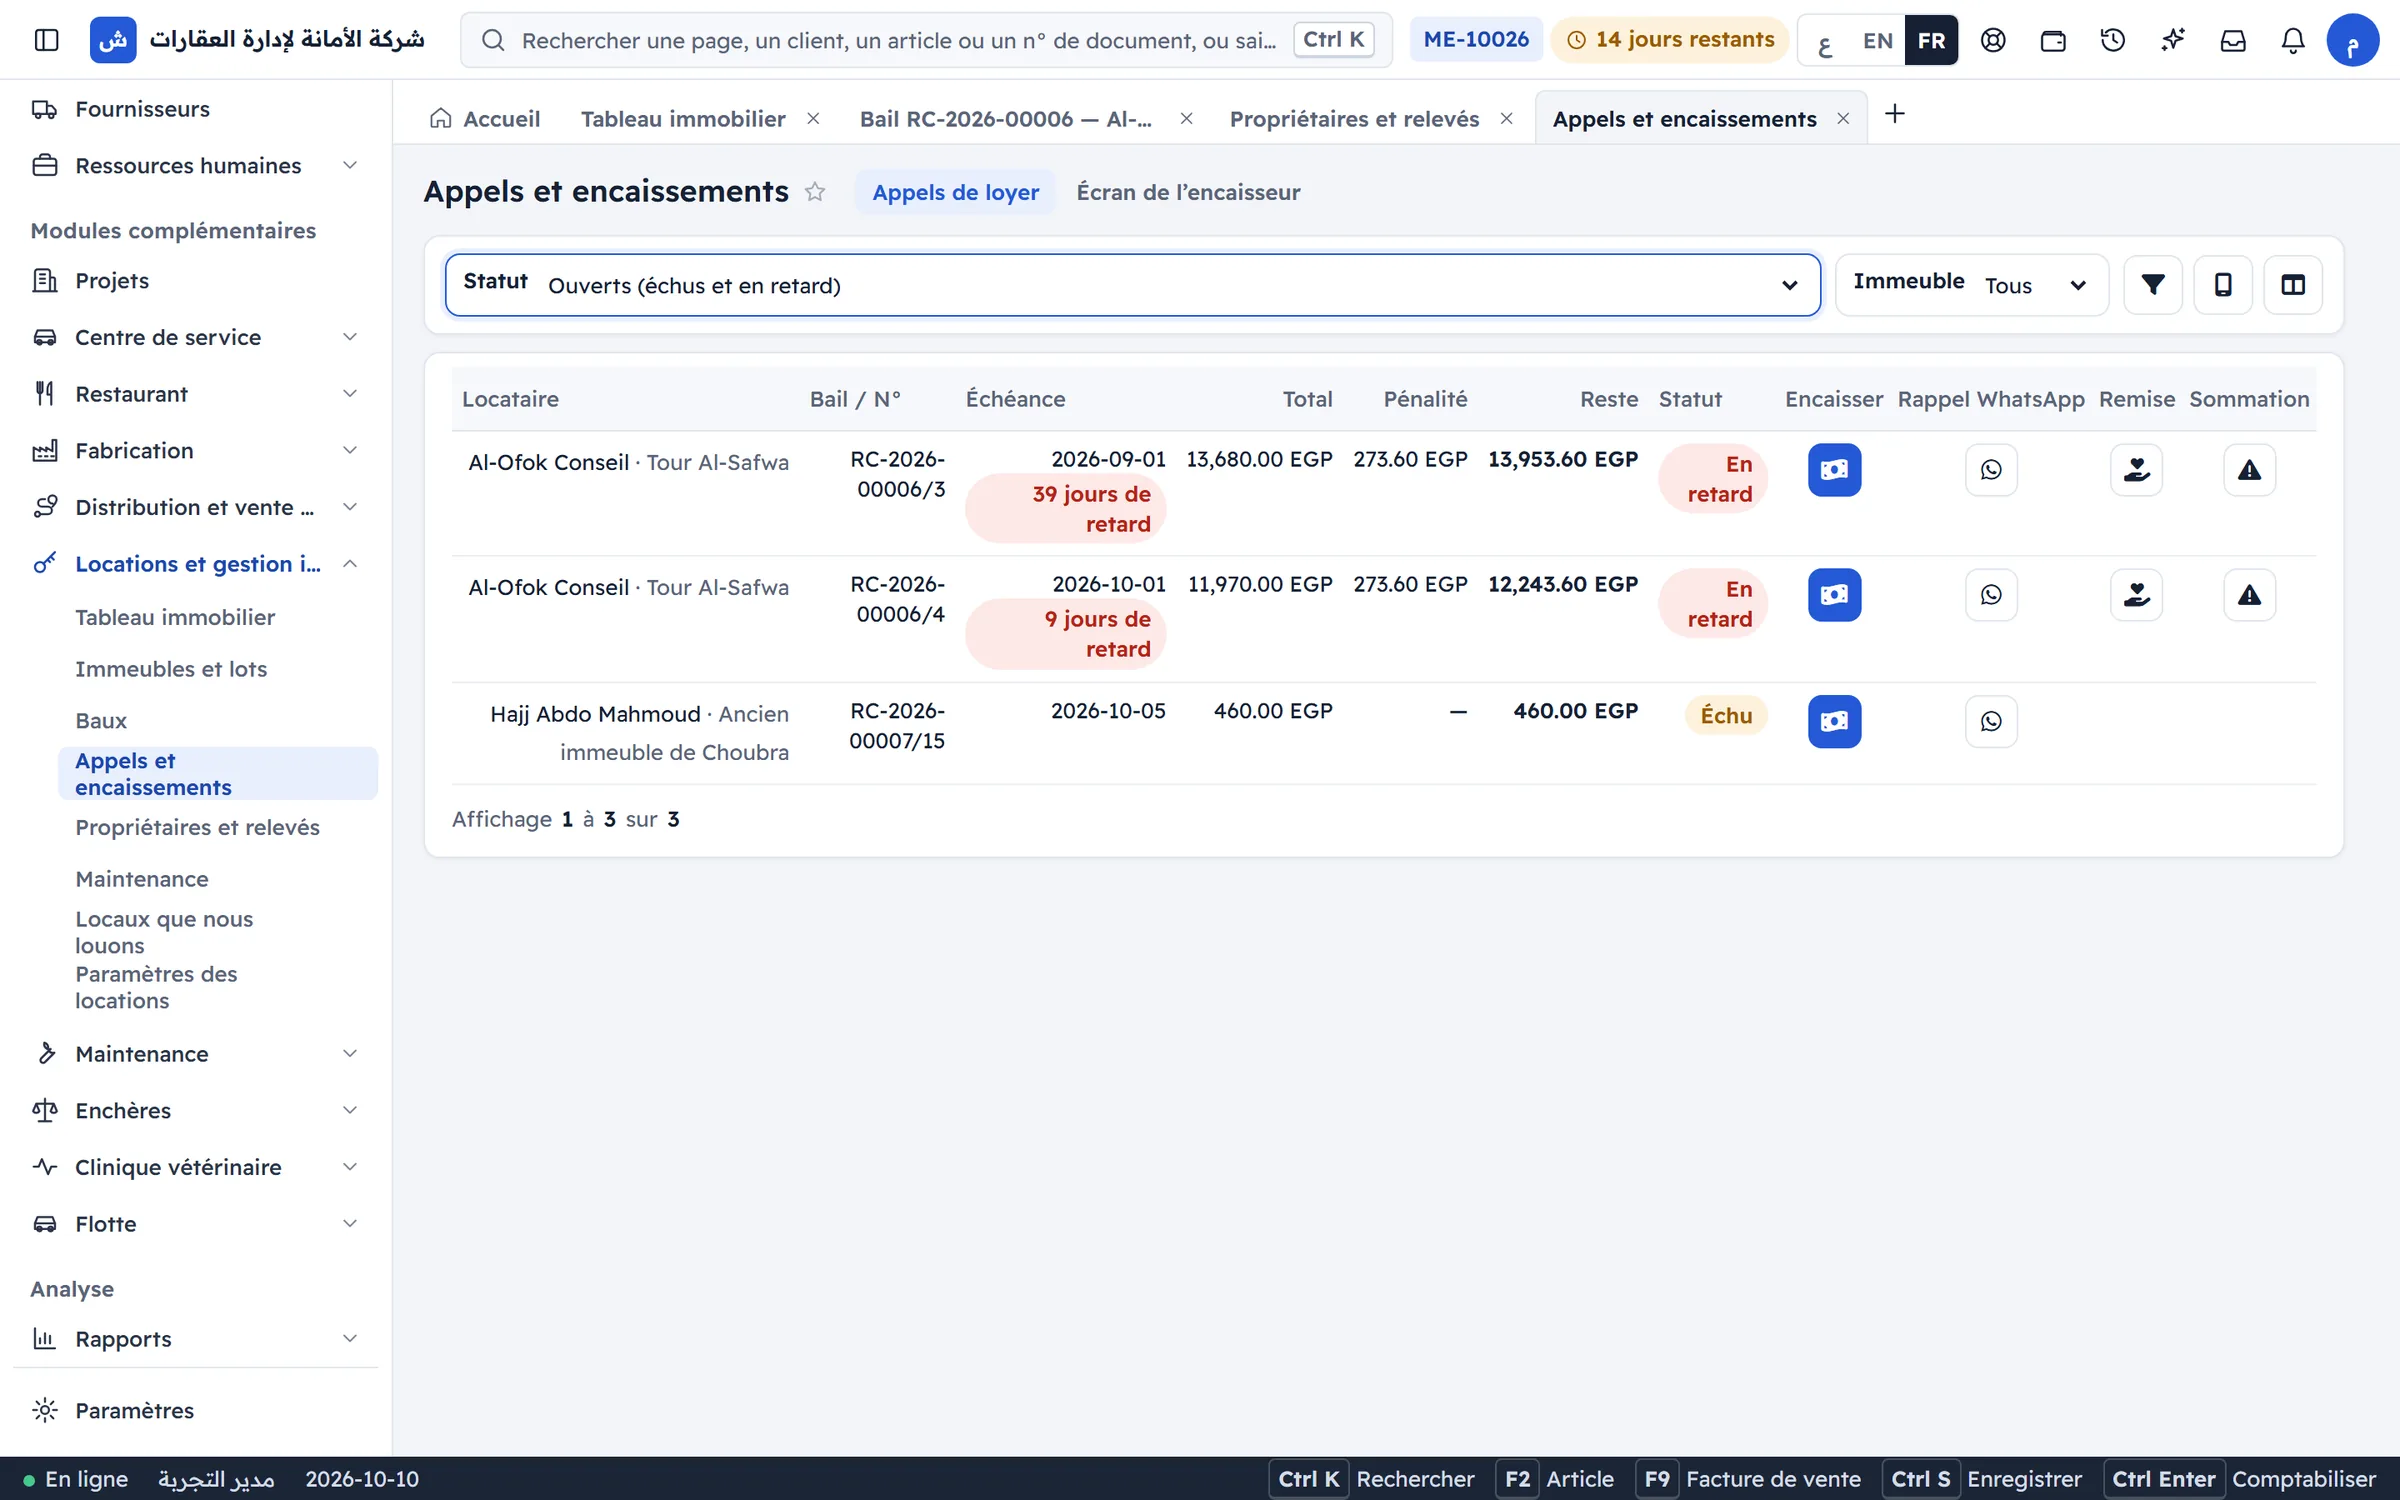Send WhatsApp reminder for Hajj Abdo Mahmoud
2400x1500 pixels.
(1991, 721)
